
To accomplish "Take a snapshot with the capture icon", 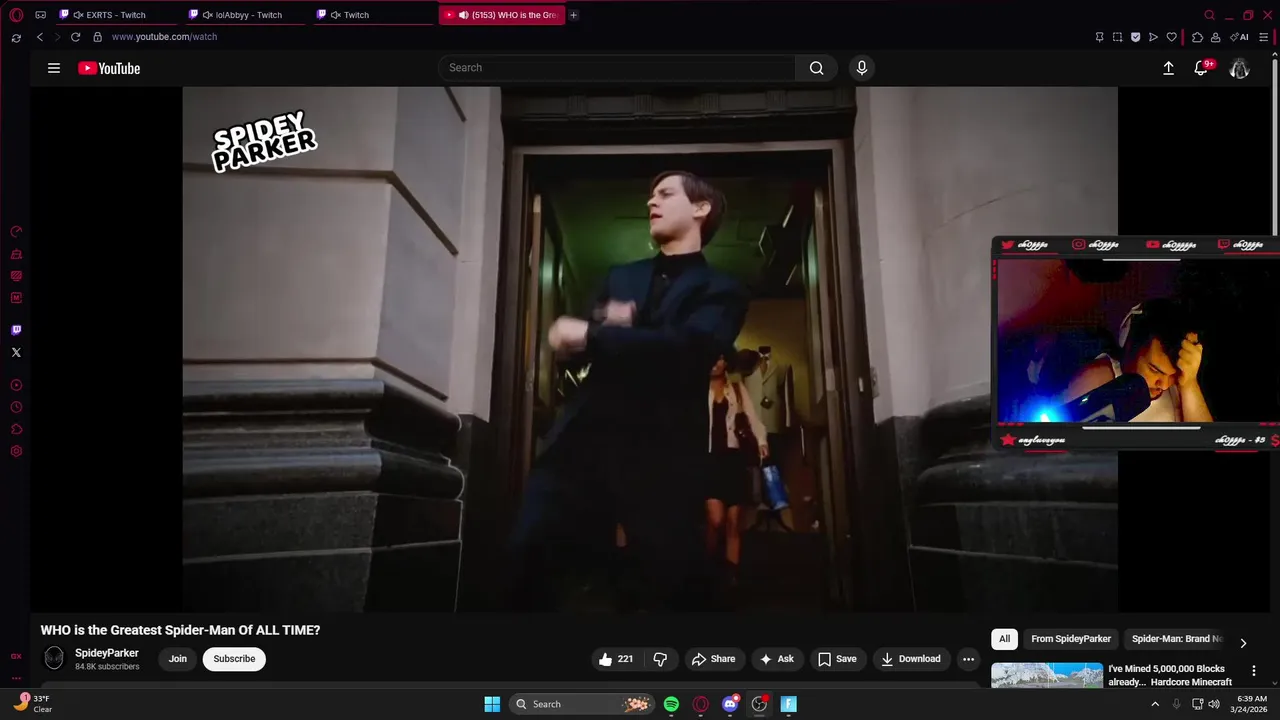I will [1118, 37].
